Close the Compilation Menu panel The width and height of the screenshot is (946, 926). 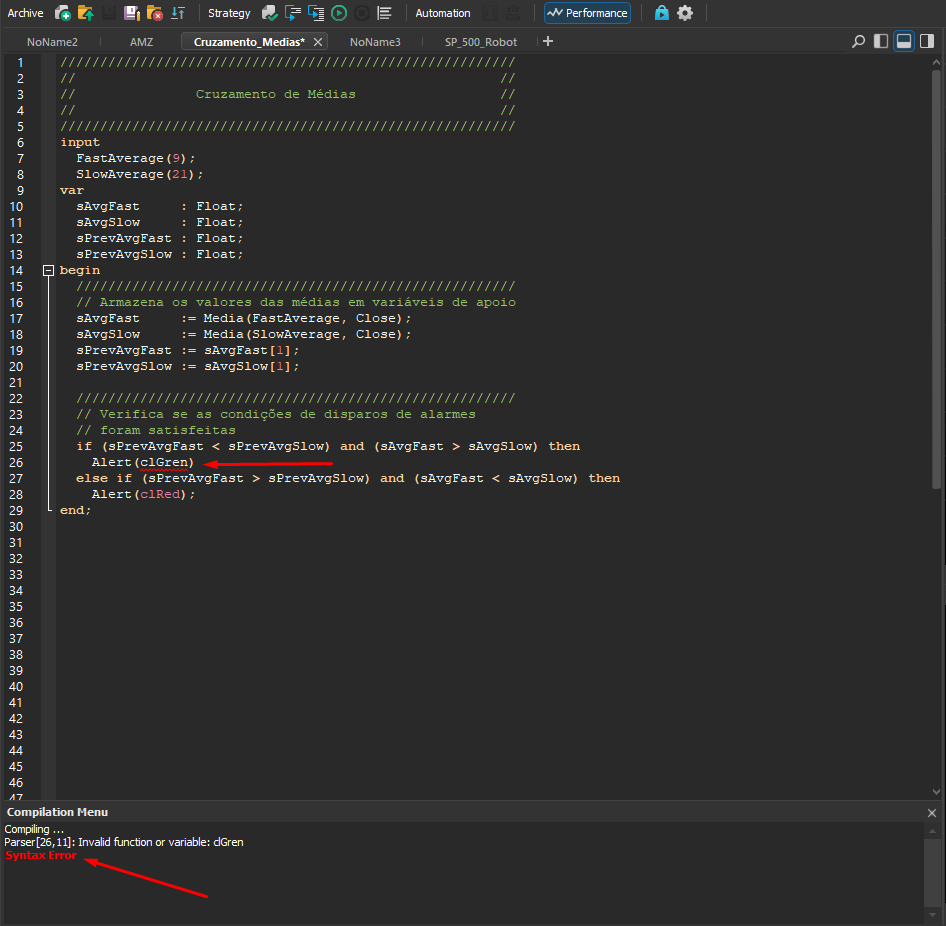[x=932, y=813]
